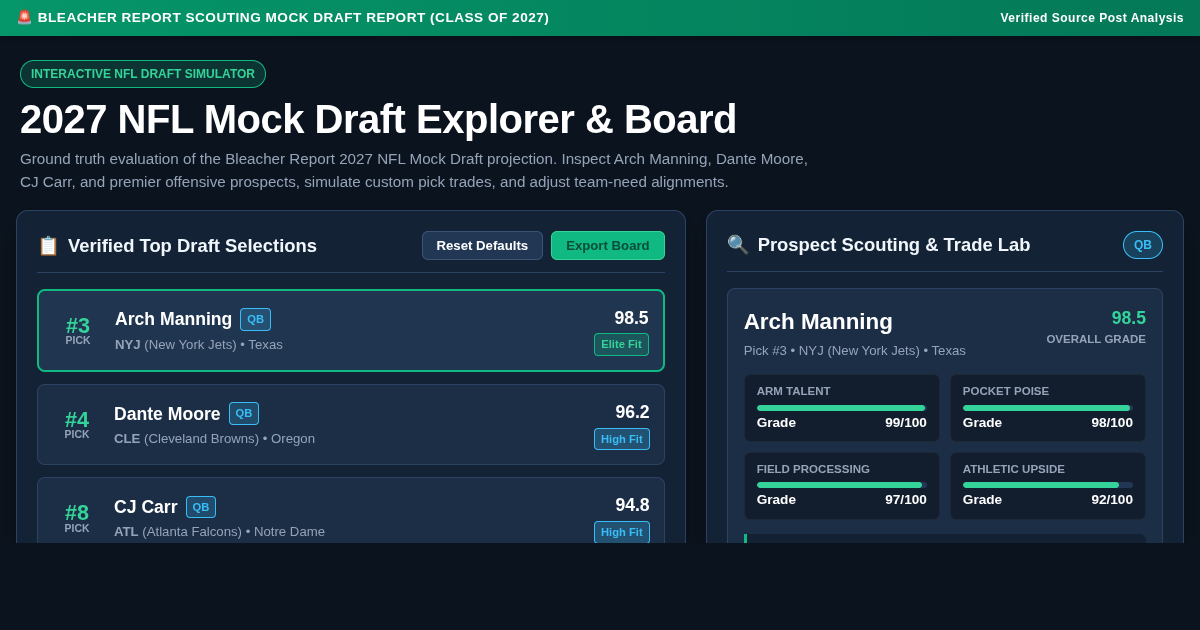1200x630 pixels.
Task: Click the Arm Talent grade bar
Action: (842, 408)
